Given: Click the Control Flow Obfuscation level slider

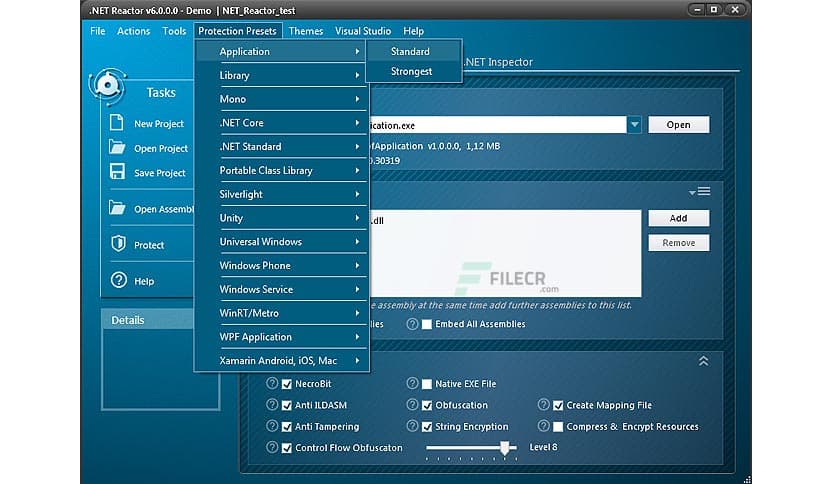Looking at the screenshot, I should (x=506, y=448).
